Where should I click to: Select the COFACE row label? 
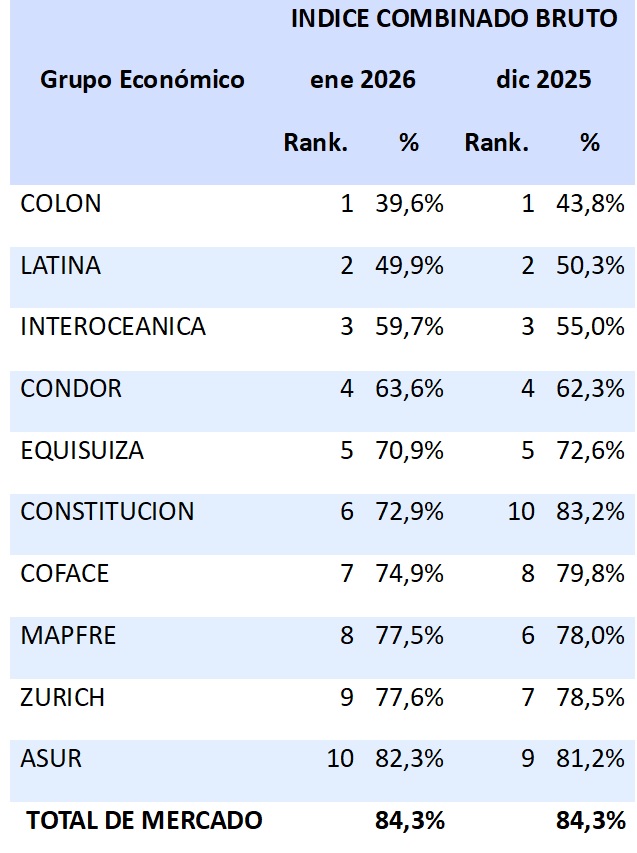[65, 574]
